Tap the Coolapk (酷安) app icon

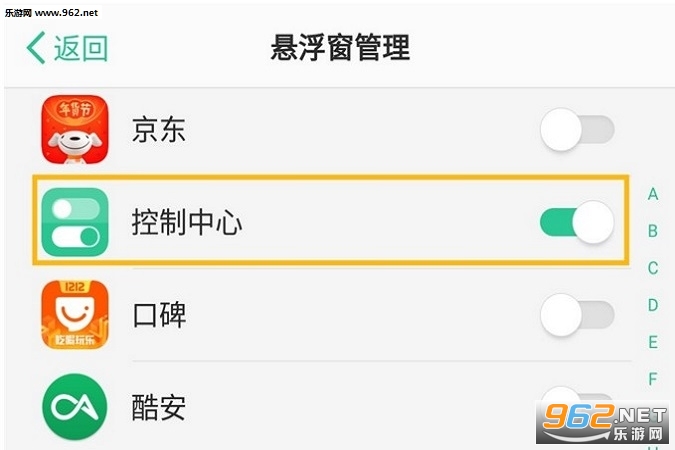point(75,406)
